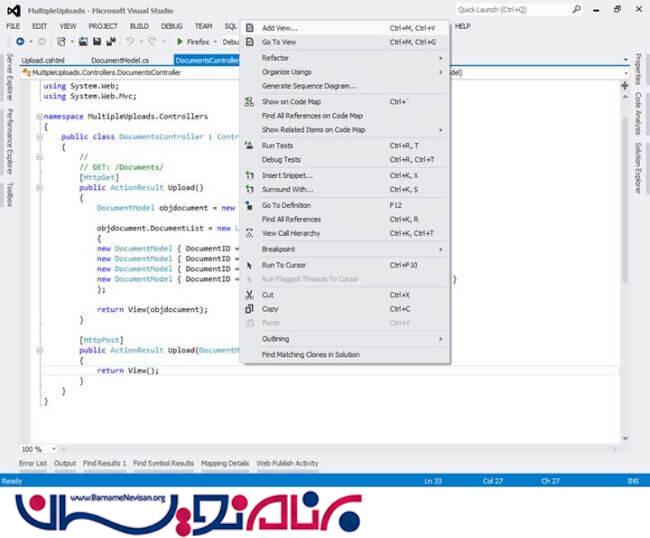Collapse the namespace MultipleUploads.Controllers code block

pyautogui.click(x=38, y=117)
